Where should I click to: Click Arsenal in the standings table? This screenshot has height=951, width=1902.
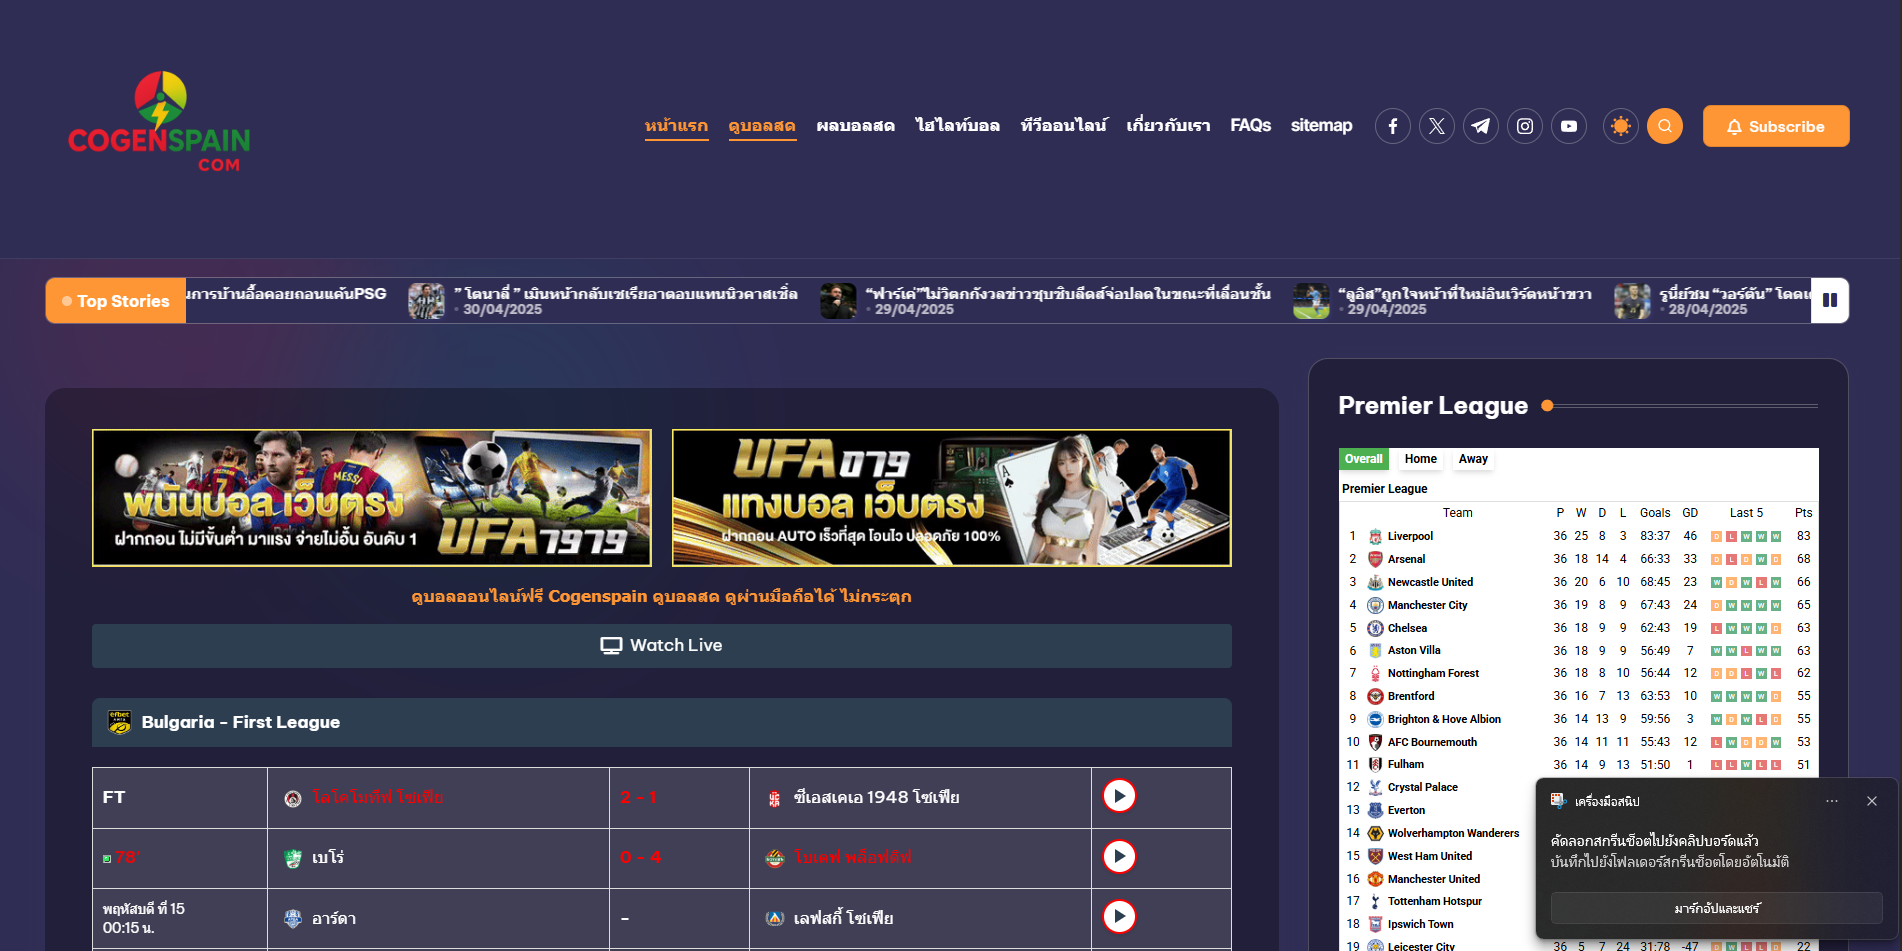pyautogui.click(x=1406, y=559)
